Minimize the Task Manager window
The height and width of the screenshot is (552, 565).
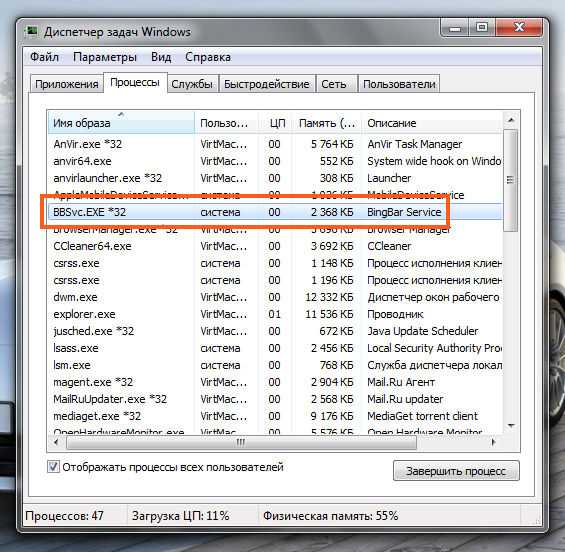(455, 28)
